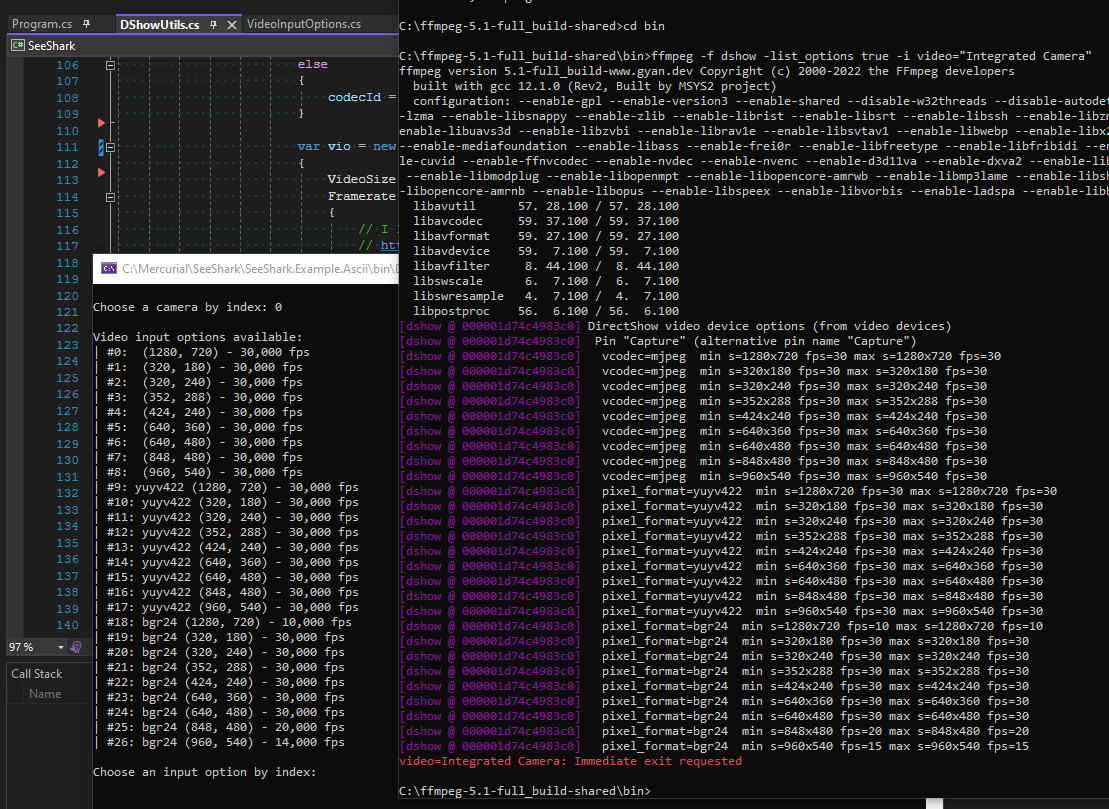Click the 'pixel_format=bgr24 min s=1280x720 fps=10' line

coord(721,627)
